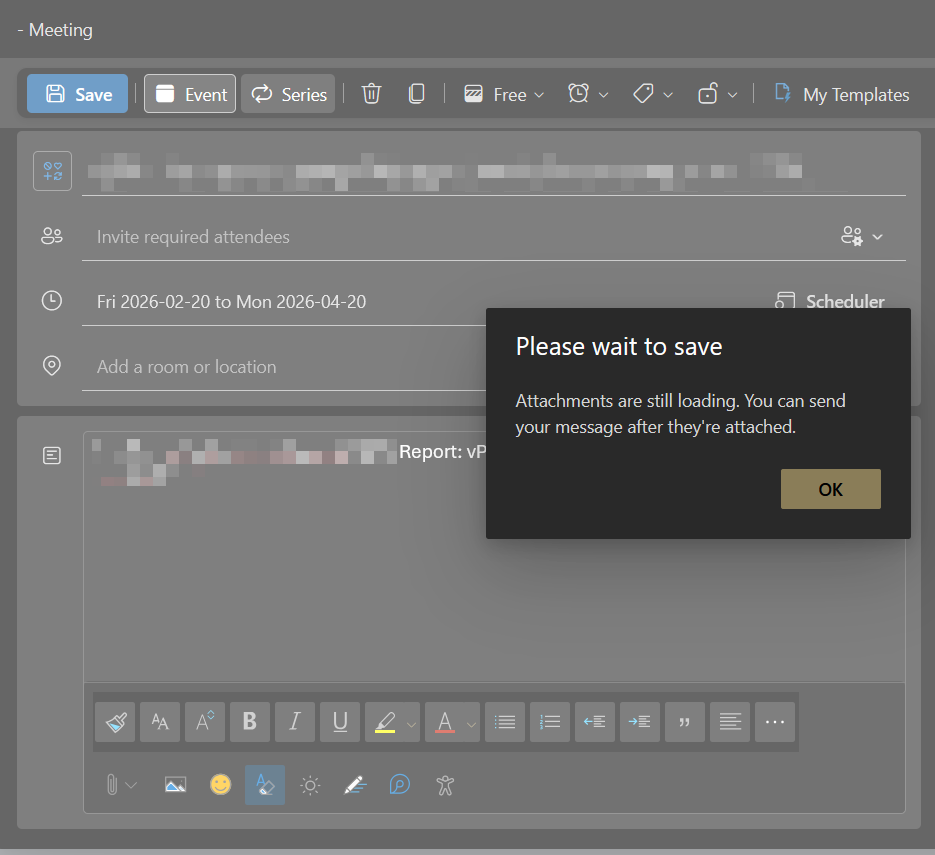935x855 pixels.
Task: Select the Format Painter brush icon
Action: point(115,721)
